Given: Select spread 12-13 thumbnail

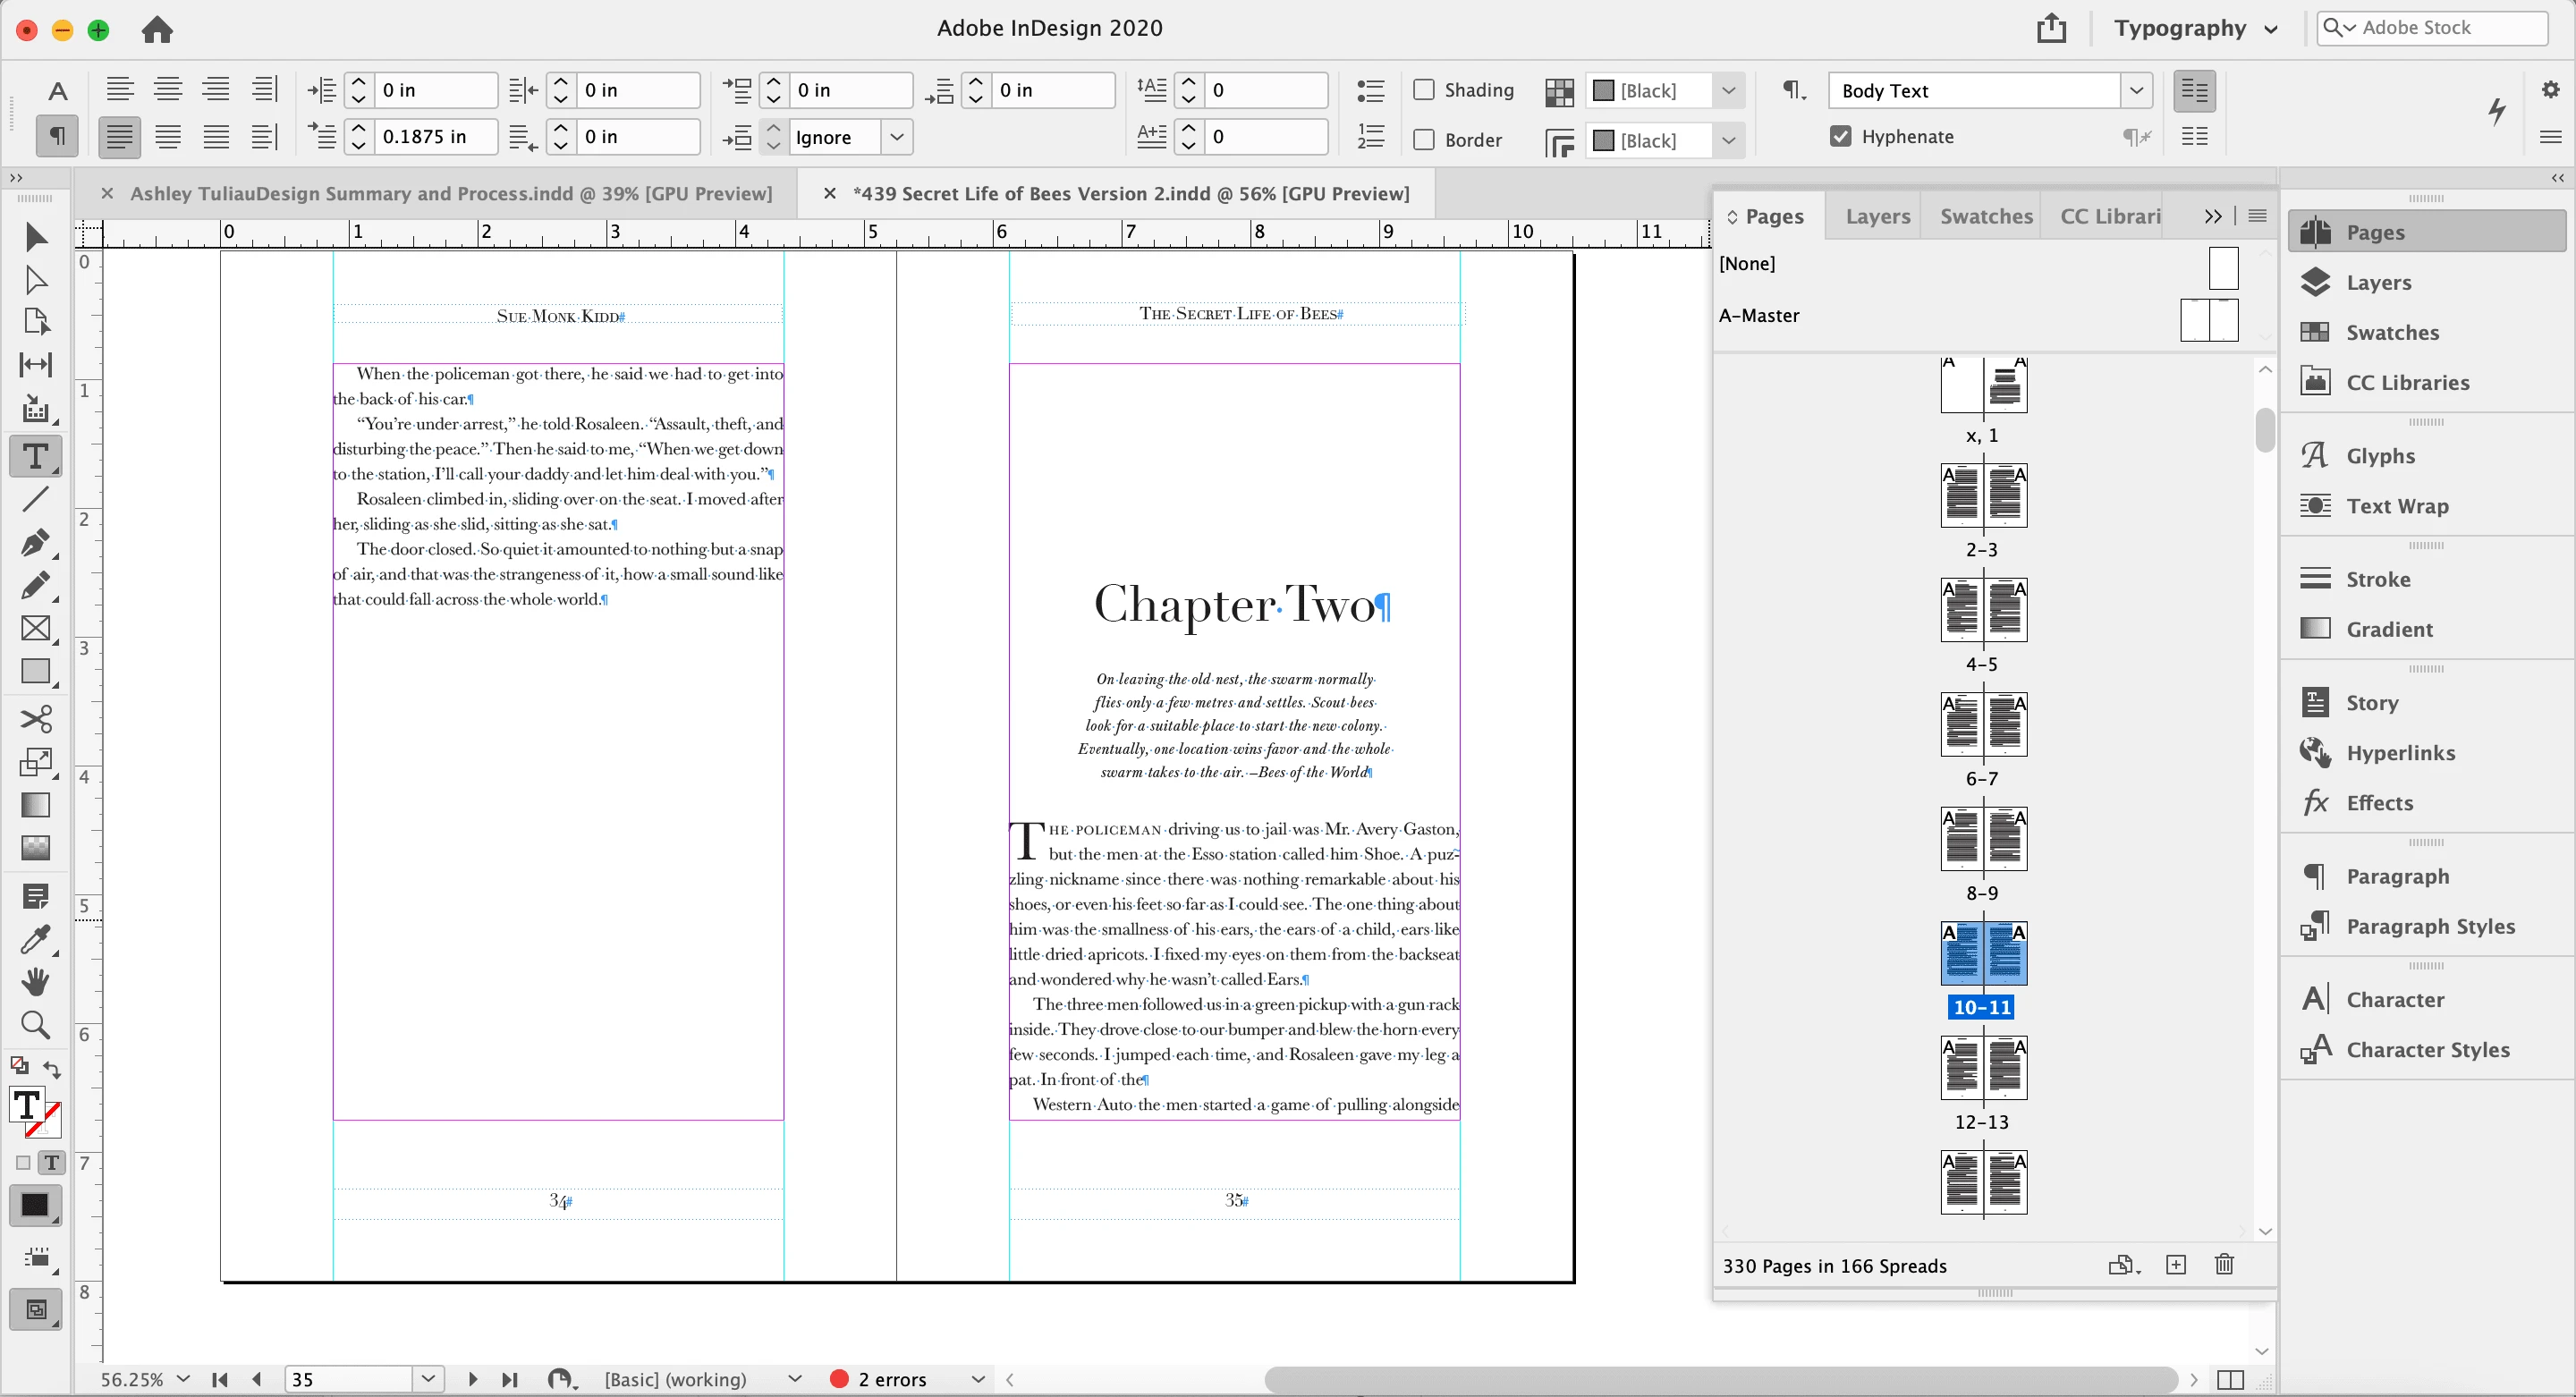Looking at the screenshot, I should (x=1983, y=1067).
